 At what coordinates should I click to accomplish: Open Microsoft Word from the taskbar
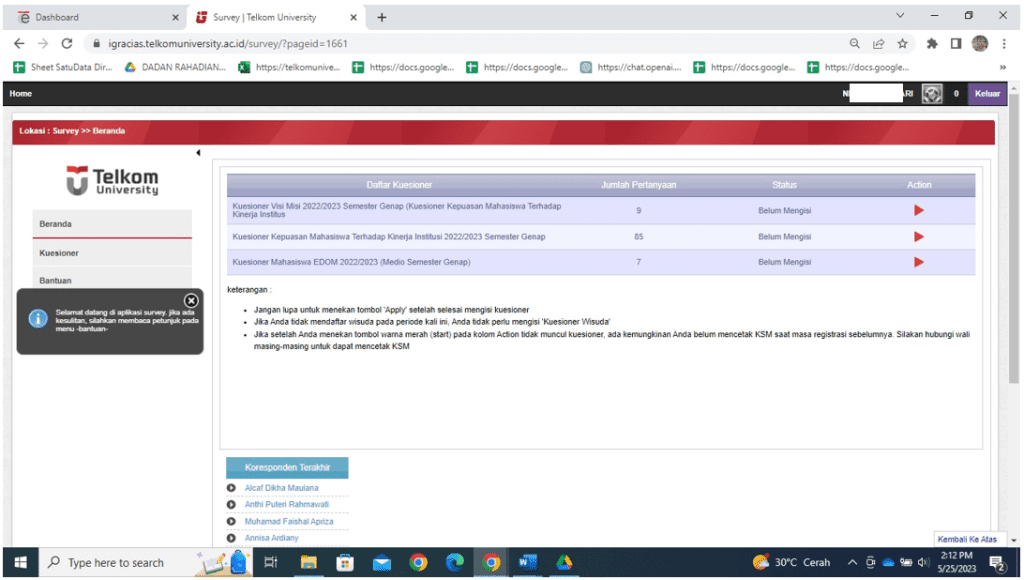(x=526, y=563)
